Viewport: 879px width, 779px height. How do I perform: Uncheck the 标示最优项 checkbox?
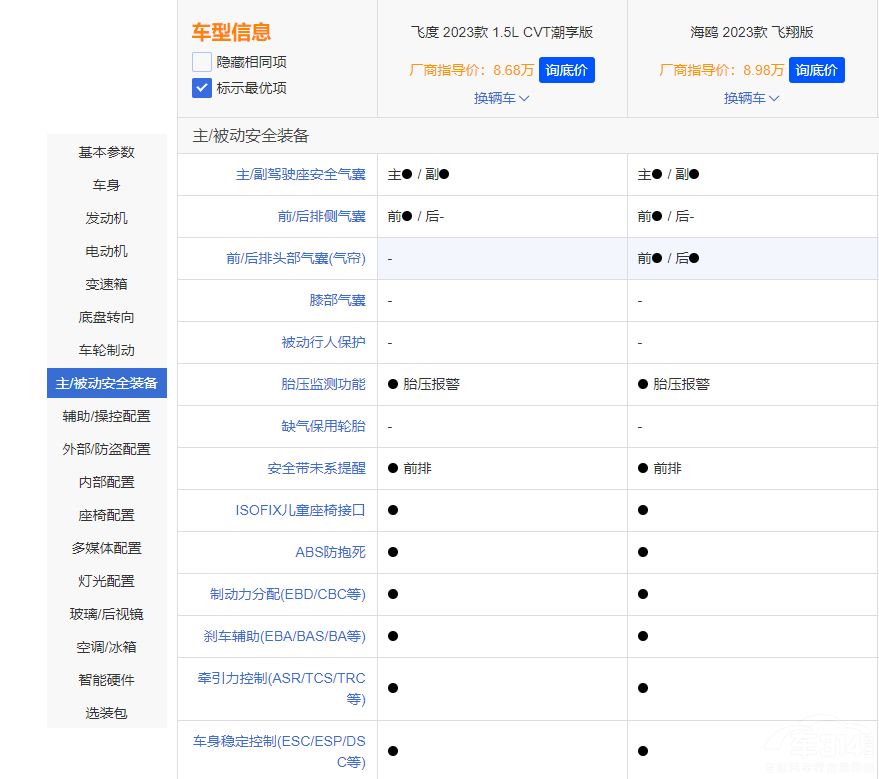pyautogui.click(x=202, y=88)
